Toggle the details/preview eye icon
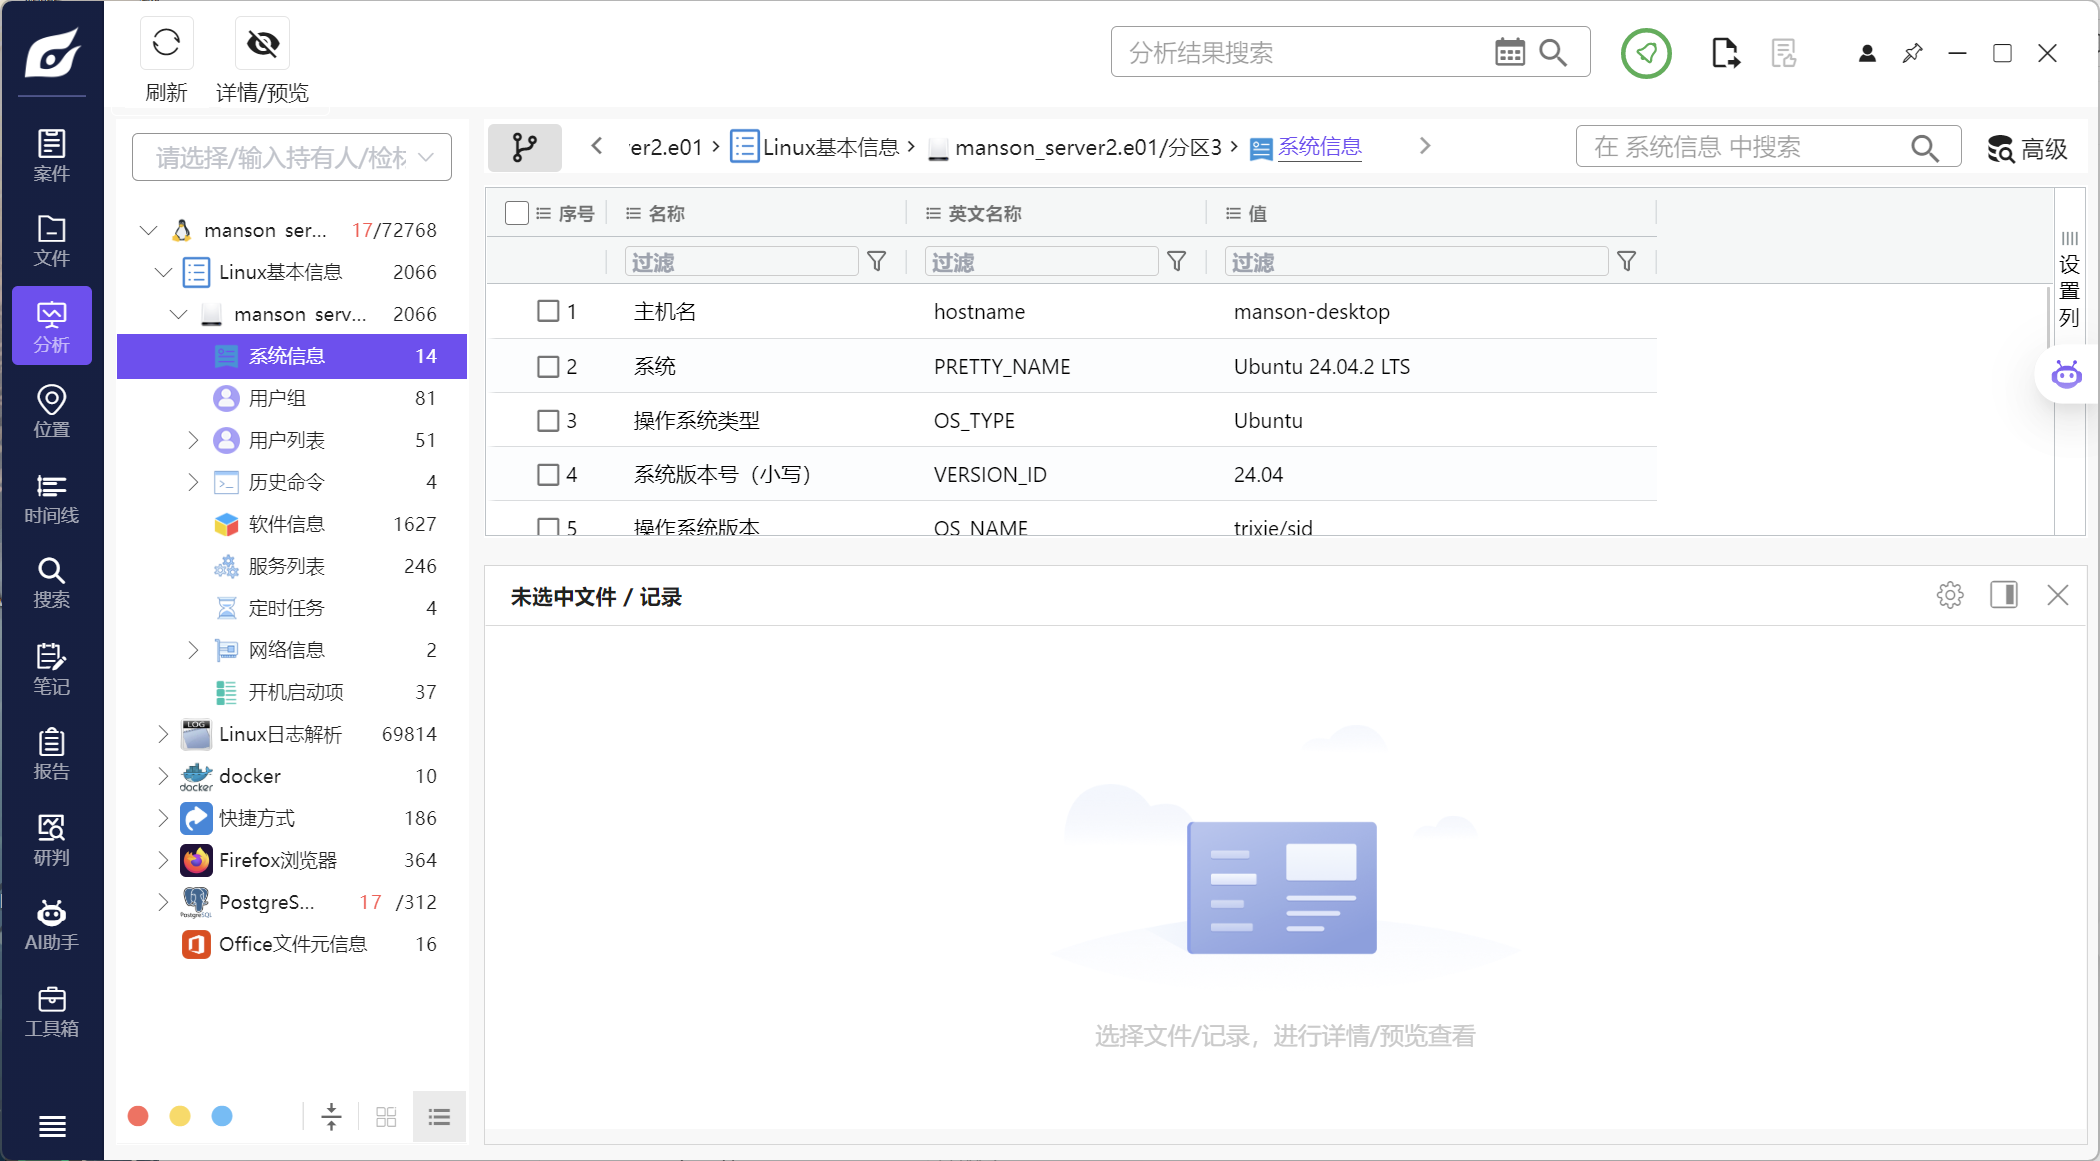The width and height of the screenshot is (2100, 1161). coord(262,43)
